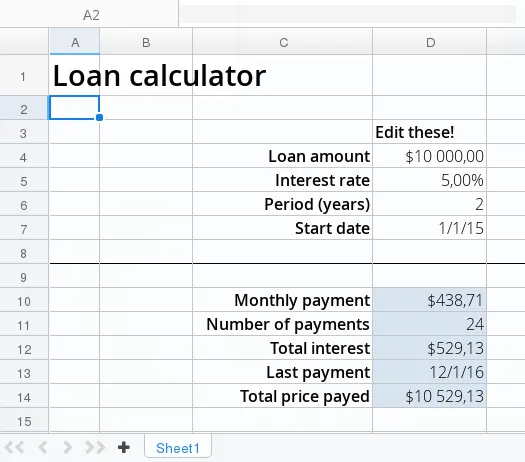Select the $10 529,13 total price value
The height and width of the screenshot is (462, 525).
pos(429,396)
